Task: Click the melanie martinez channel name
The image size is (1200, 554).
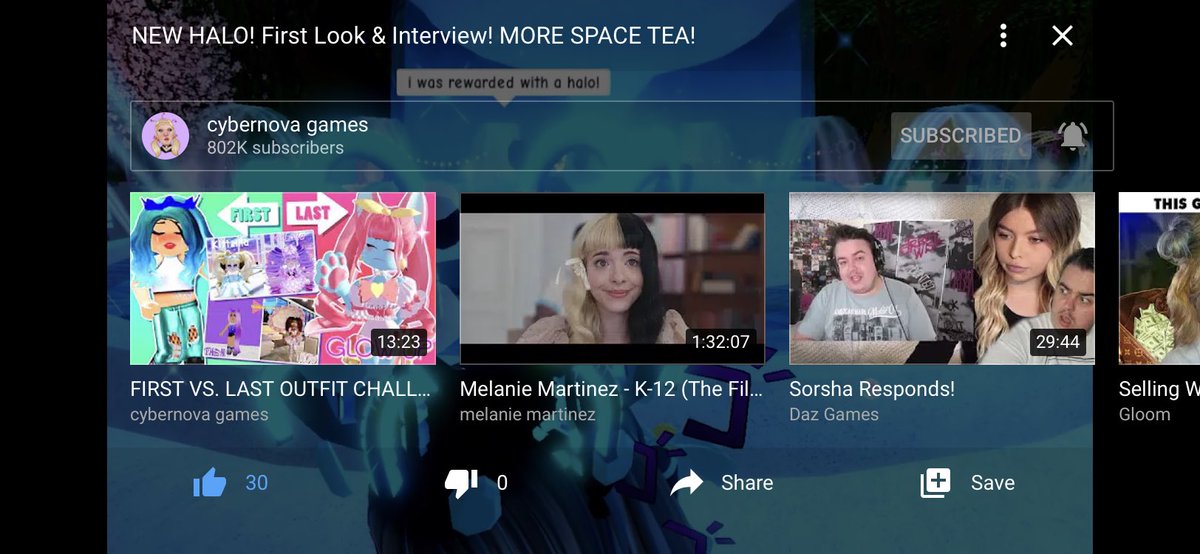Action: point(528,414)
